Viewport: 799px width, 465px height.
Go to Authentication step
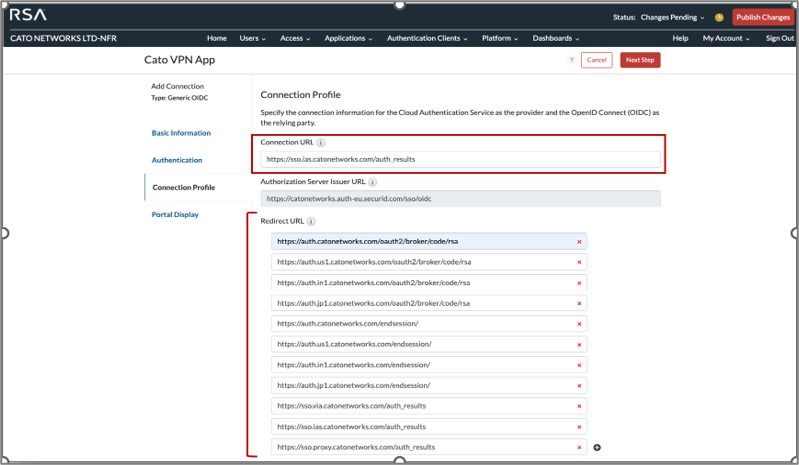pyautogui.click(x=177, y=160)
